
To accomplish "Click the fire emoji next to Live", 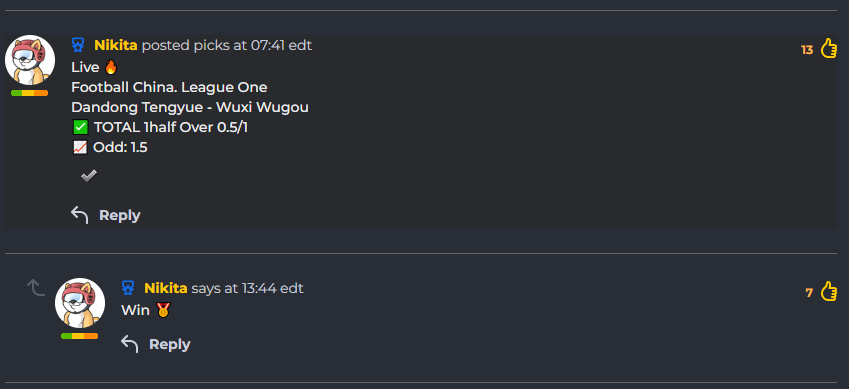I will [110, 67].
